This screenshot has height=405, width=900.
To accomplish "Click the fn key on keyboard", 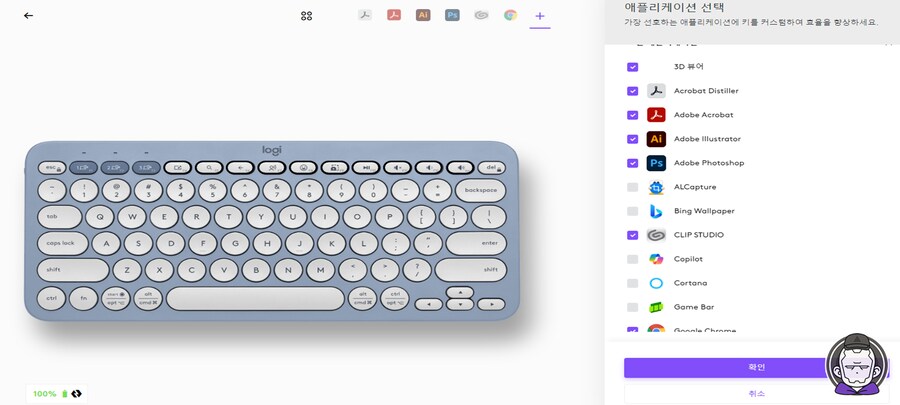I will (x=84, y=299).
